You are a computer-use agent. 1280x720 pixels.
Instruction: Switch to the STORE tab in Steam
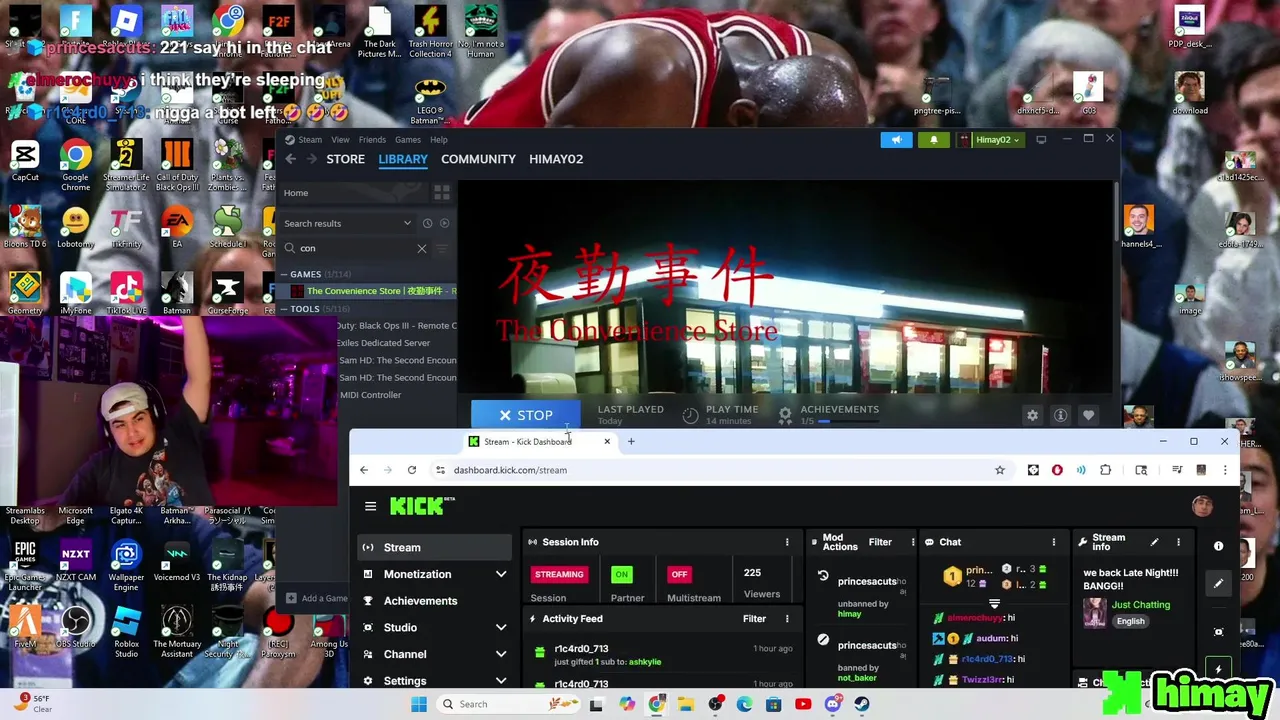click(345, 159)
